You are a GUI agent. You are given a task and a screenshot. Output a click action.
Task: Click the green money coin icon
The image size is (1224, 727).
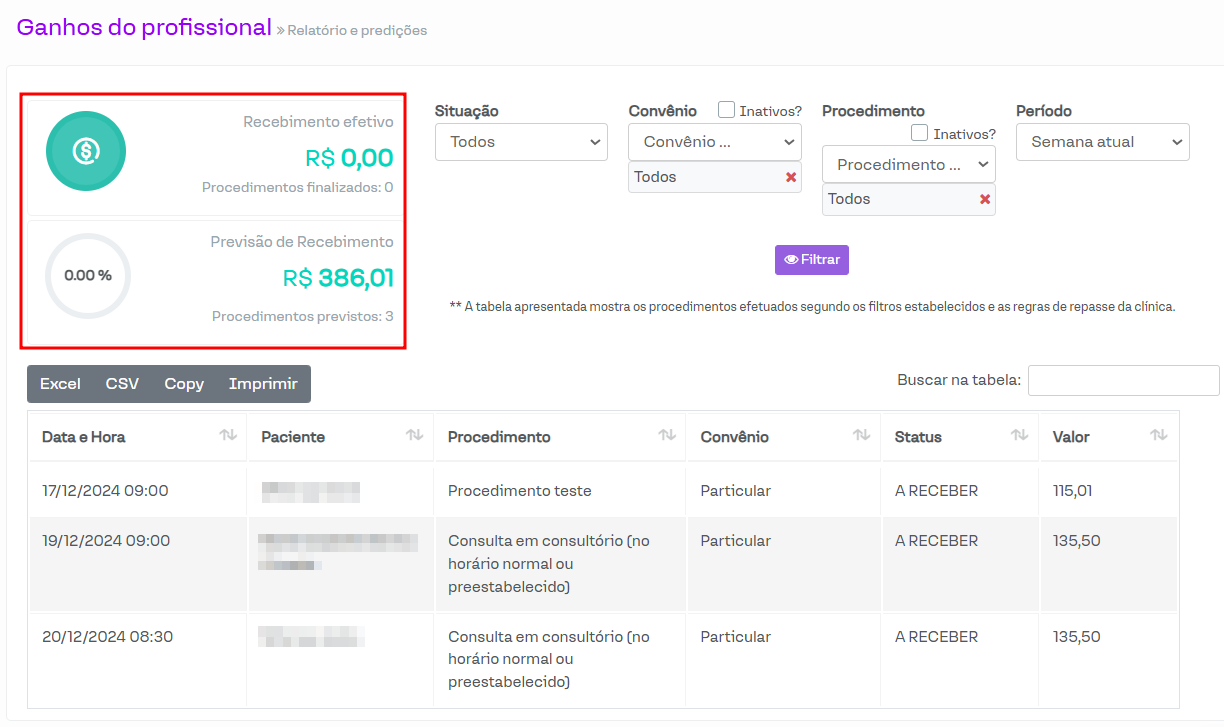click(86, 151)
